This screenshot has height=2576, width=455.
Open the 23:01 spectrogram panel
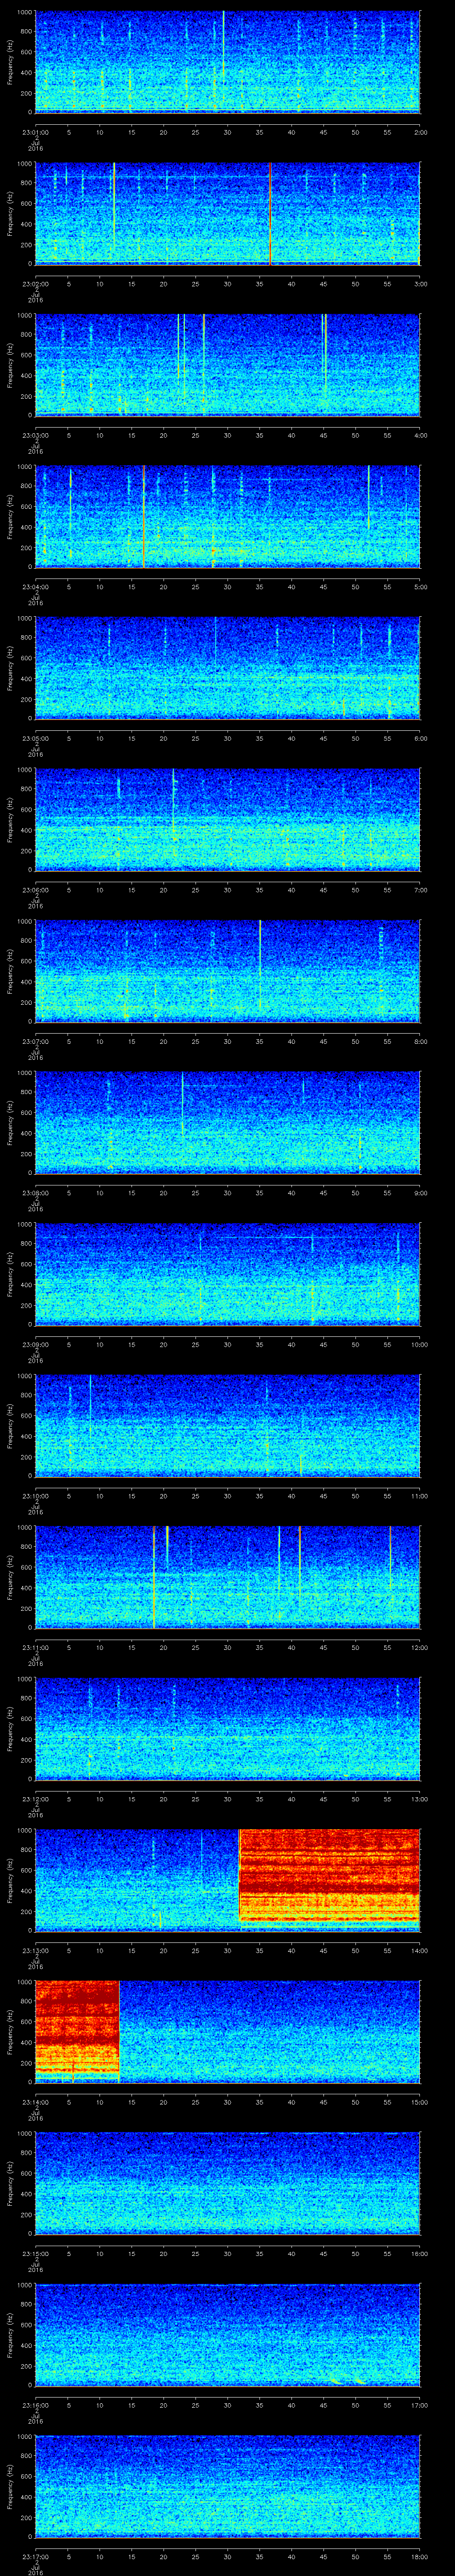(227, 62)
